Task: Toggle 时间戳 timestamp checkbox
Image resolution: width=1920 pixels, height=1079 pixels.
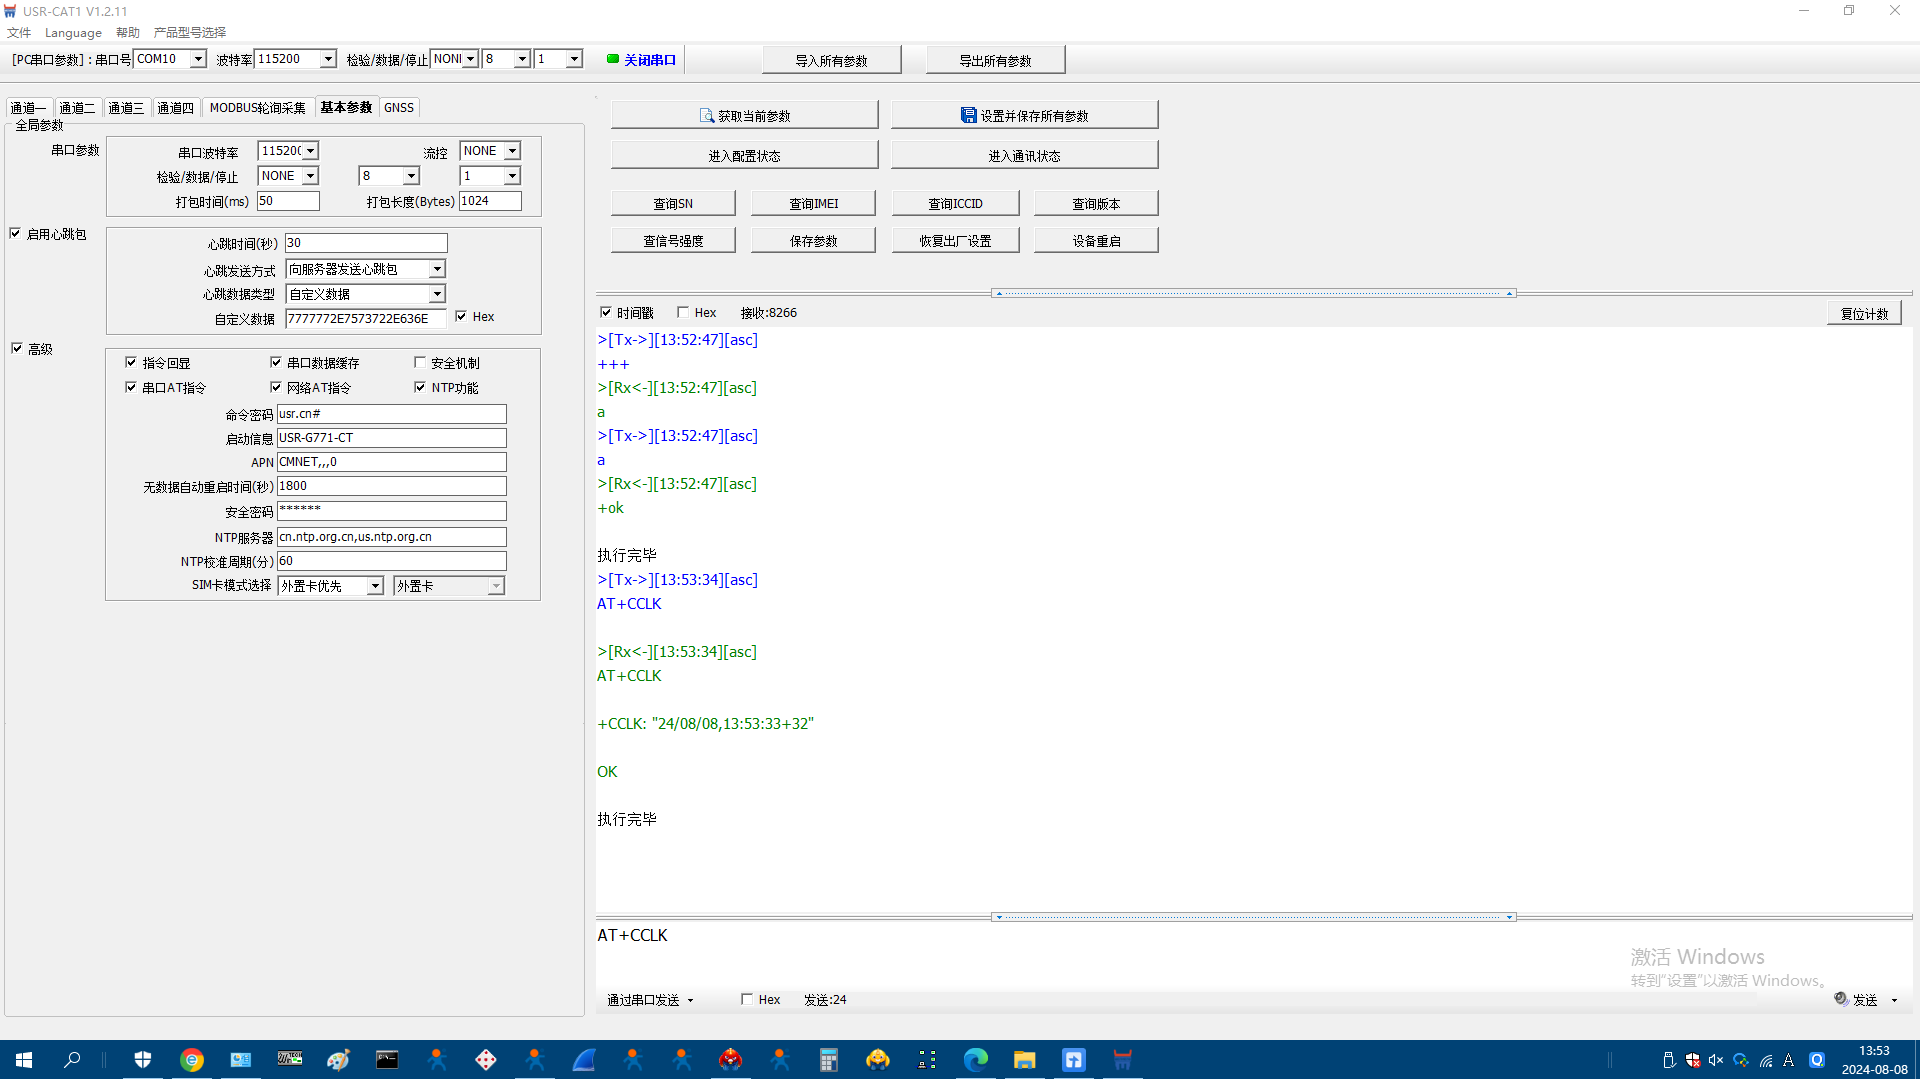Action: tap(606, 312)
